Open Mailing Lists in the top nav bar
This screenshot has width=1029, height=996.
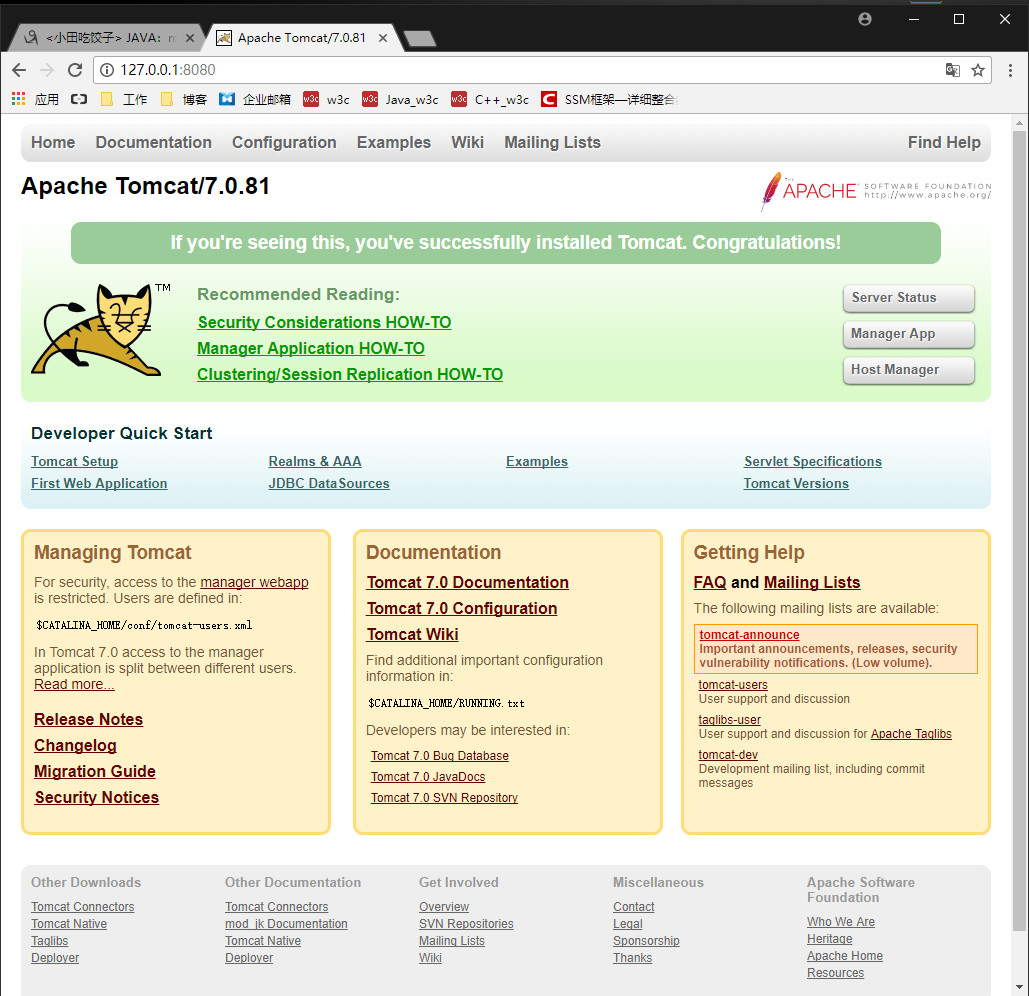[553, 142]
